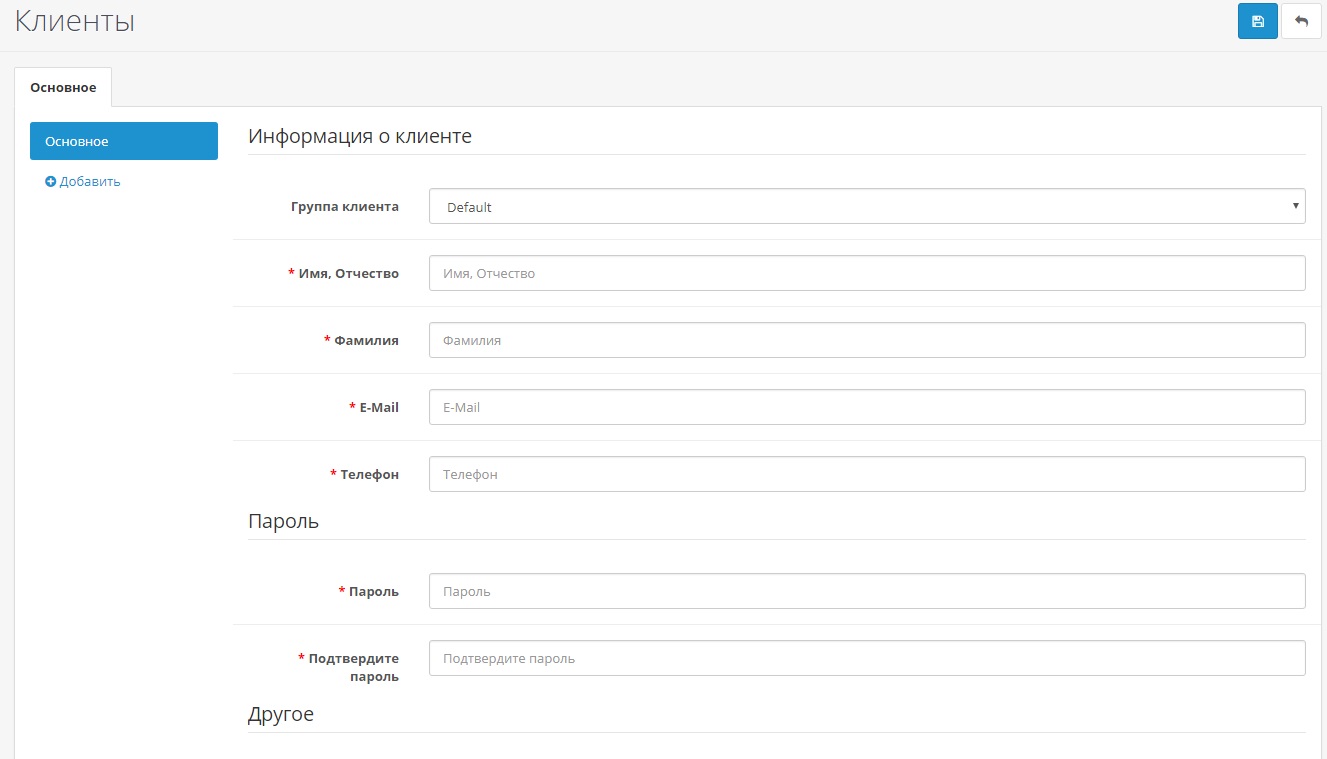Click the Телефон field label

click(x=369, y=474)
